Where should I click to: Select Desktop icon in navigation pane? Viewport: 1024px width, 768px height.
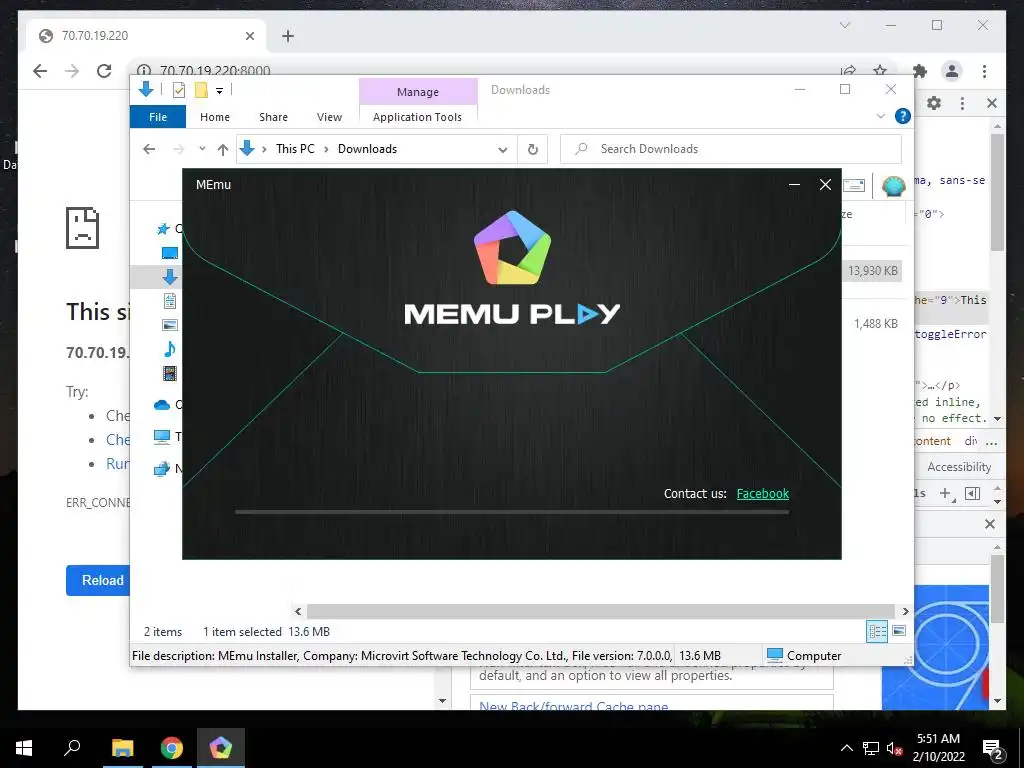click(x=170, y=253)
